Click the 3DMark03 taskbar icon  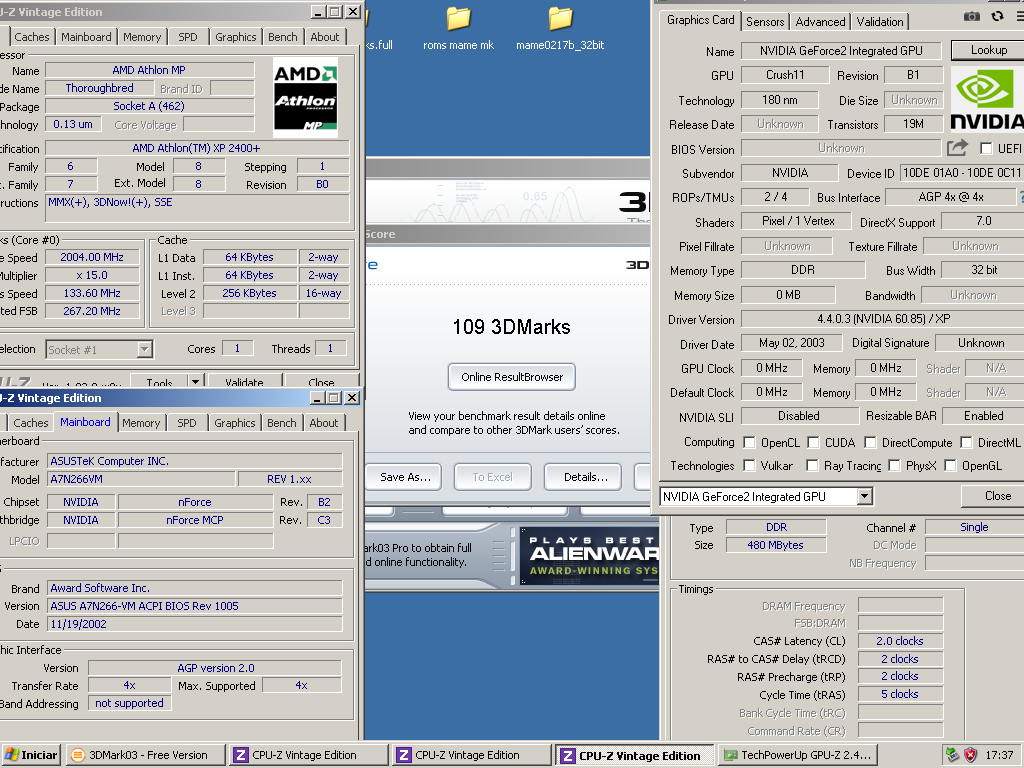pos(147,755)
